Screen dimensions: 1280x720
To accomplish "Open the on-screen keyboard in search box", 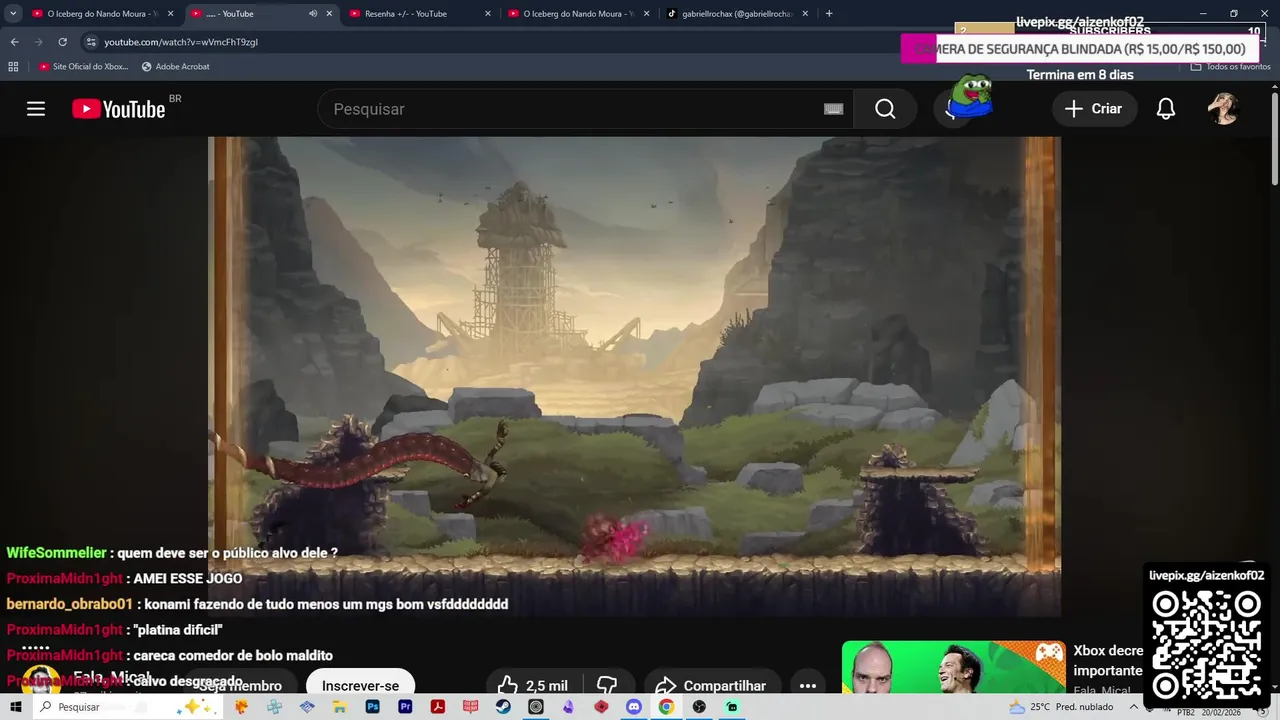I will pos(833,109).
